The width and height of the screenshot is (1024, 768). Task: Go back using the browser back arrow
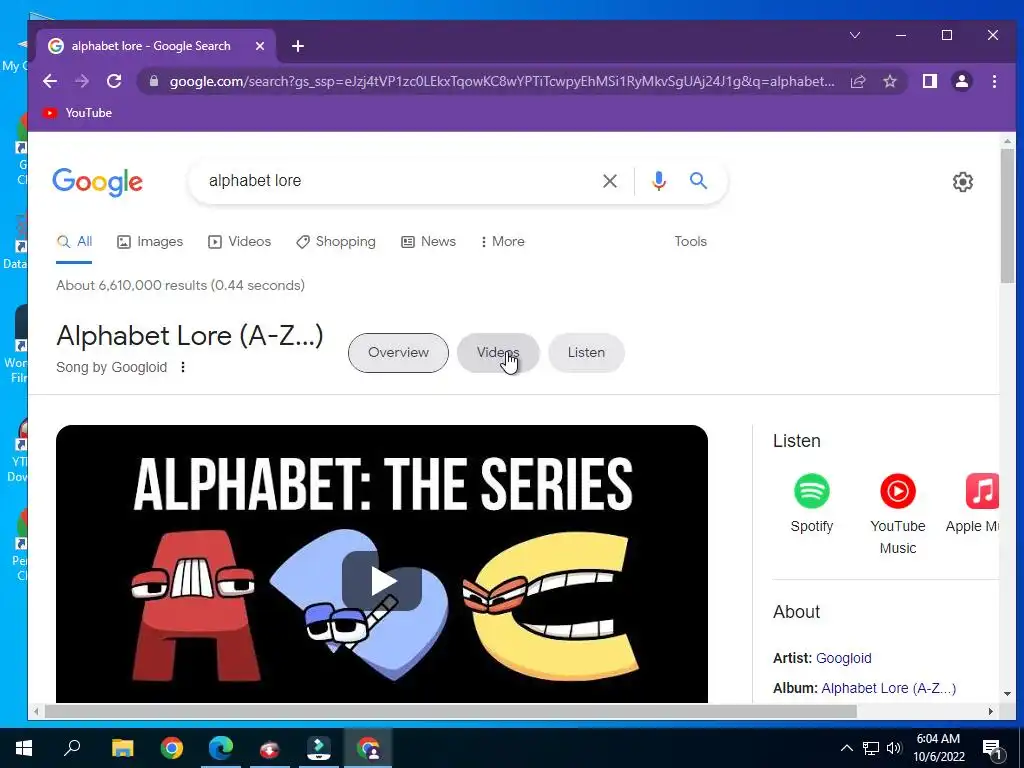point(50,81)
